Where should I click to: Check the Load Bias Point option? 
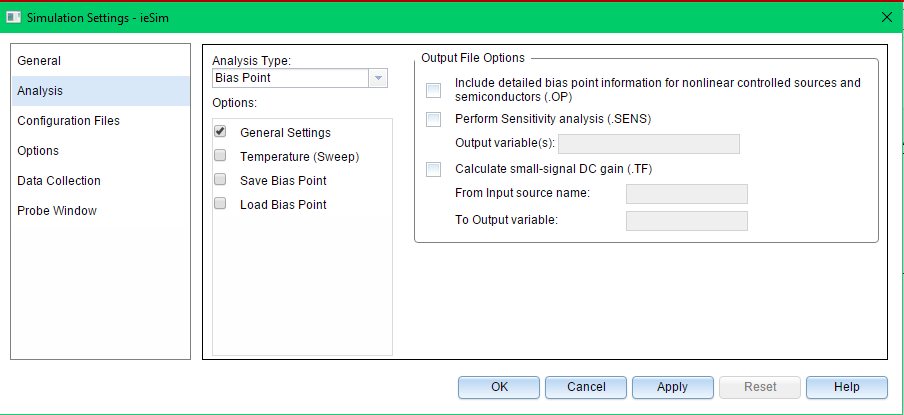[x=220, y=203]
